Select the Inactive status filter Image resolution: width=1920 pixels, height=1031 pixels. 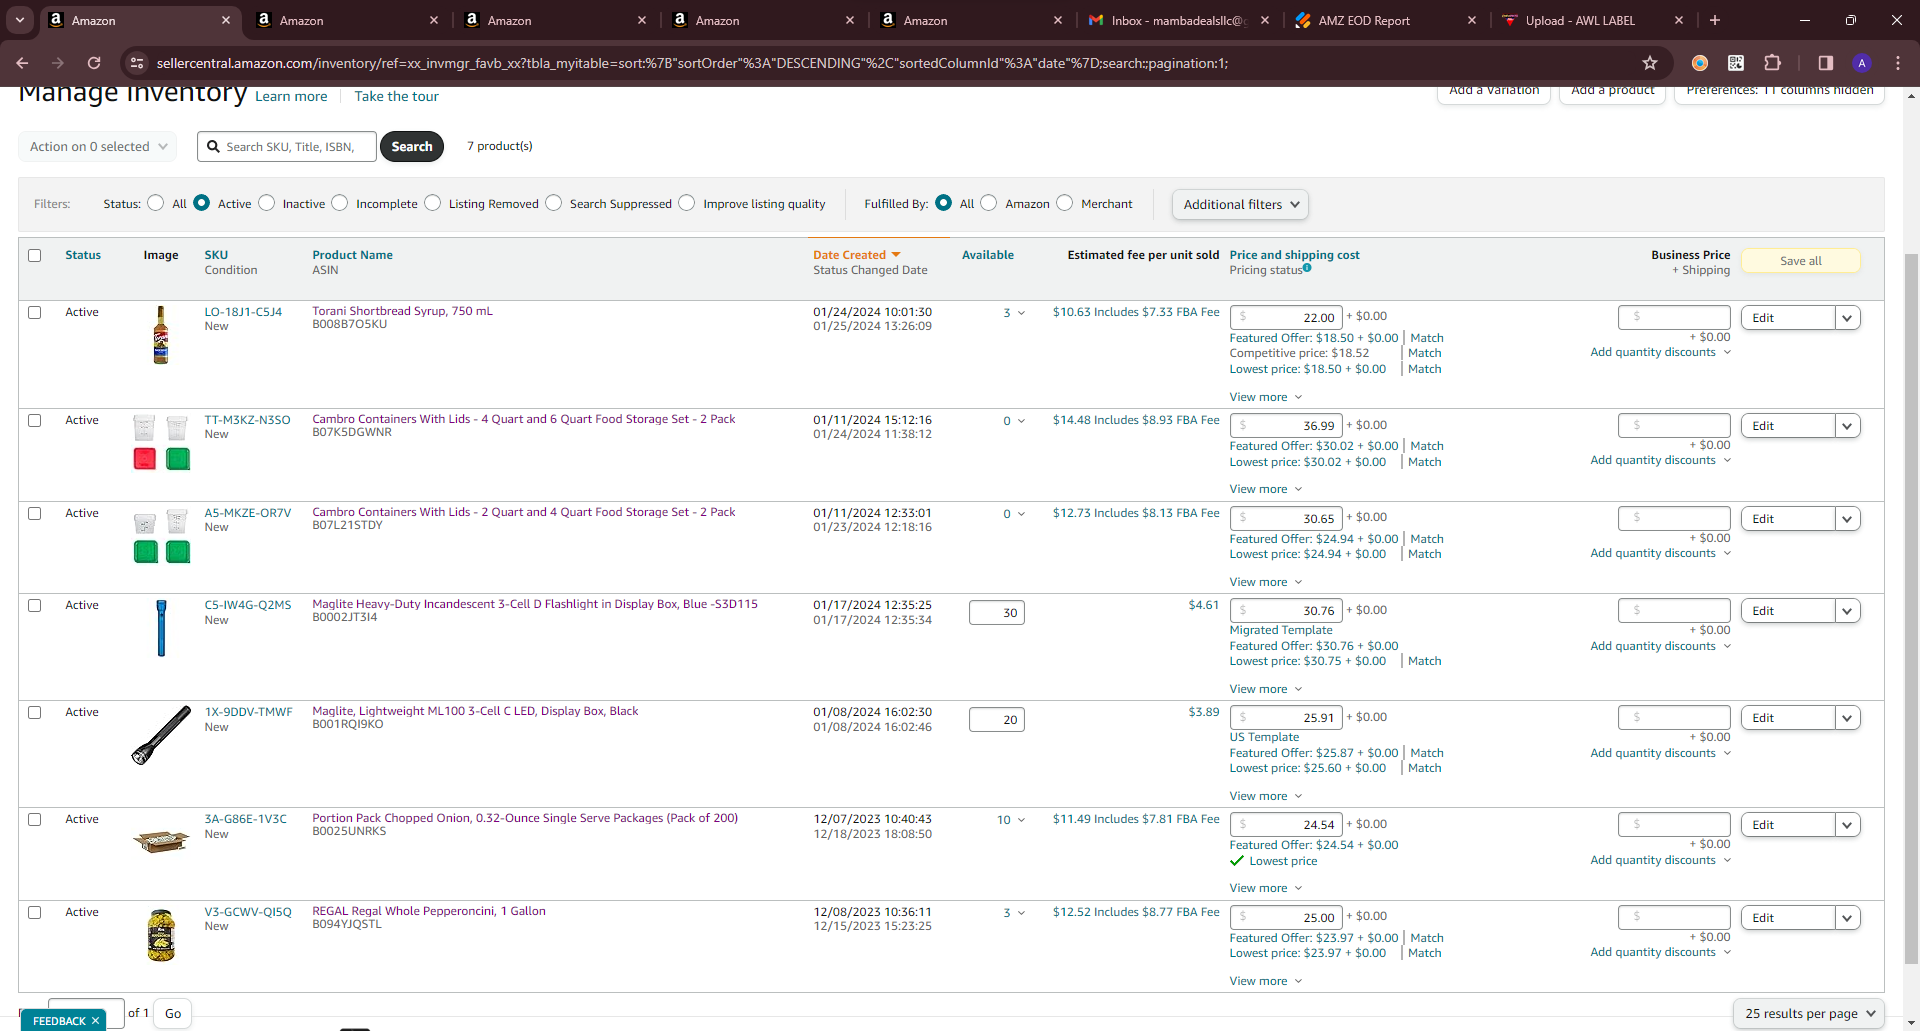click(266, 203)
